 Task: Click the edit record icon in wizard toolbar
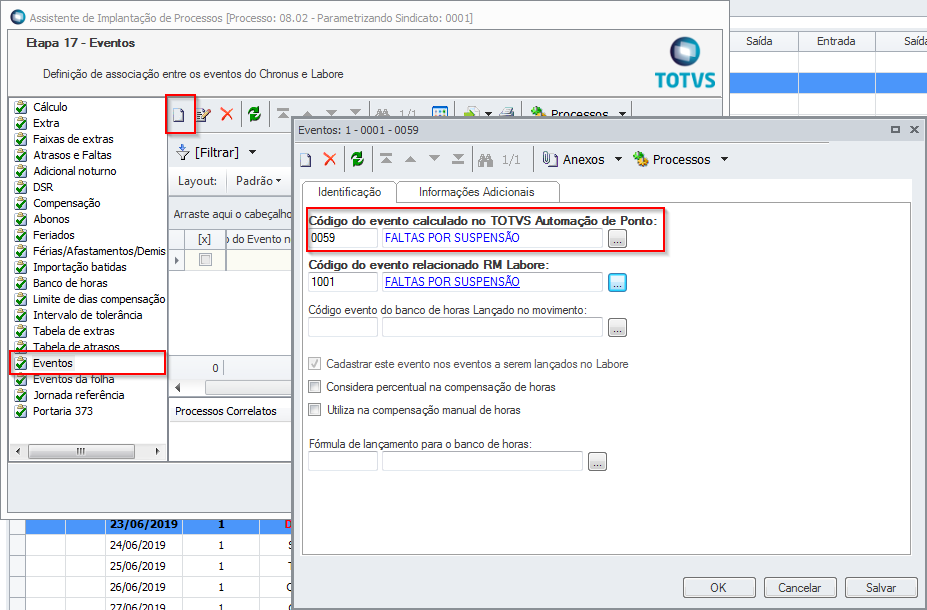[203, 114]
